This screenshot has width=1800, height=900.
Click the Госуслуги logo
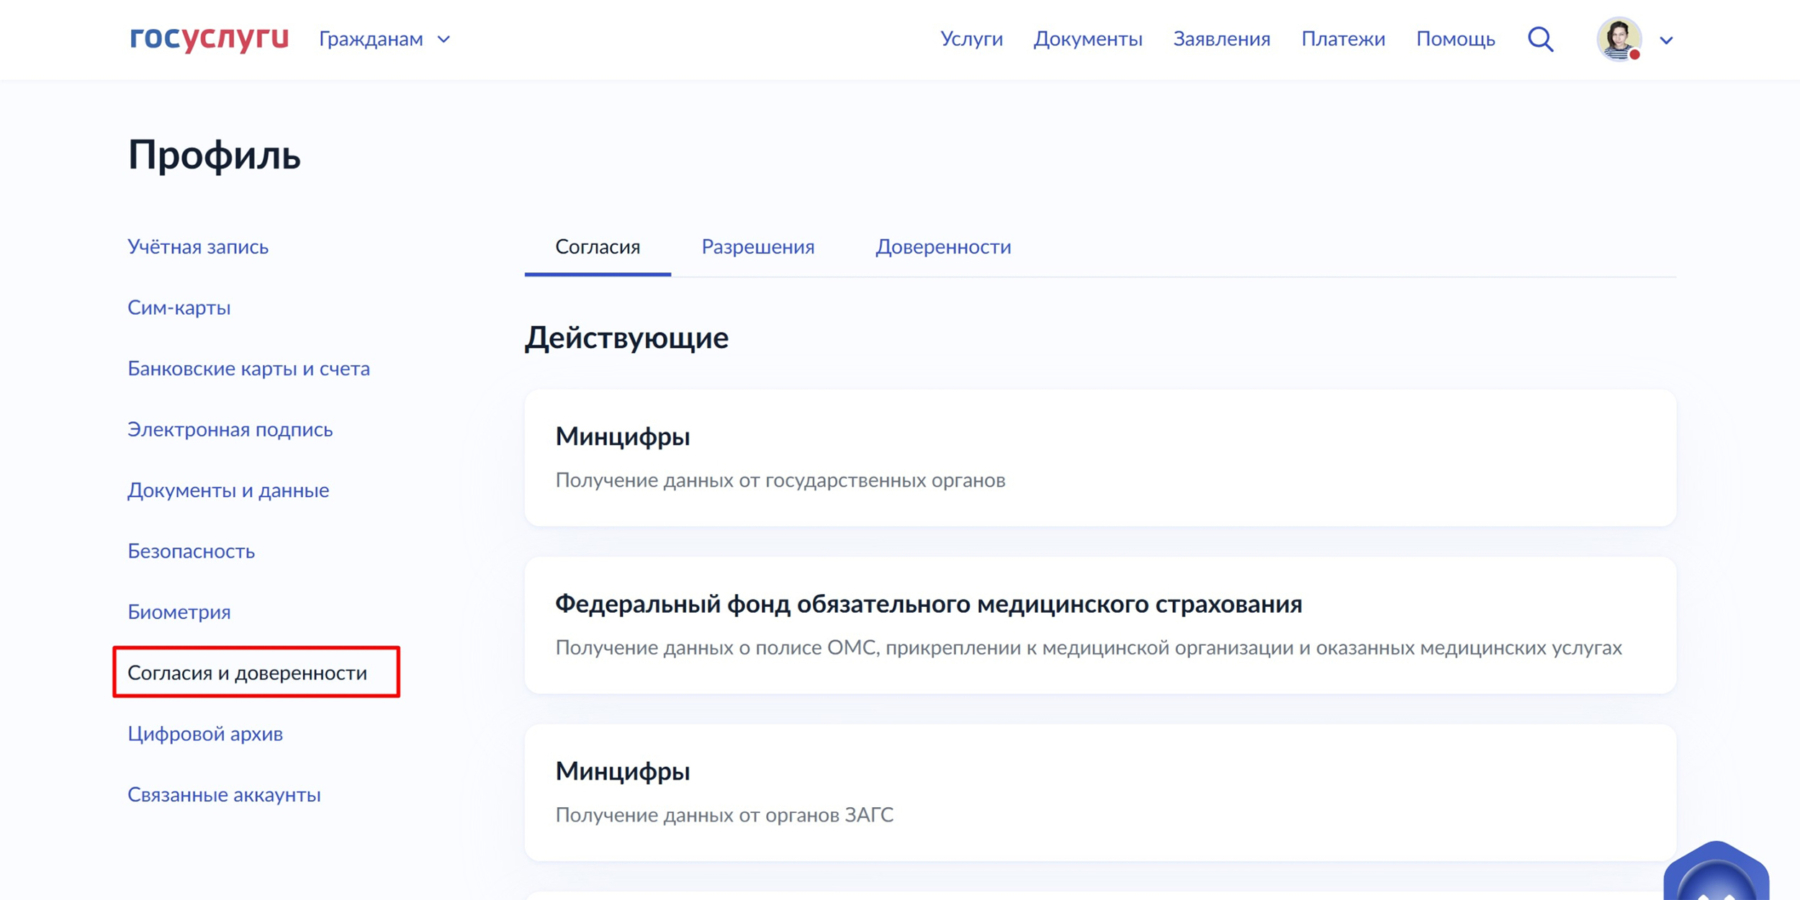209,39
